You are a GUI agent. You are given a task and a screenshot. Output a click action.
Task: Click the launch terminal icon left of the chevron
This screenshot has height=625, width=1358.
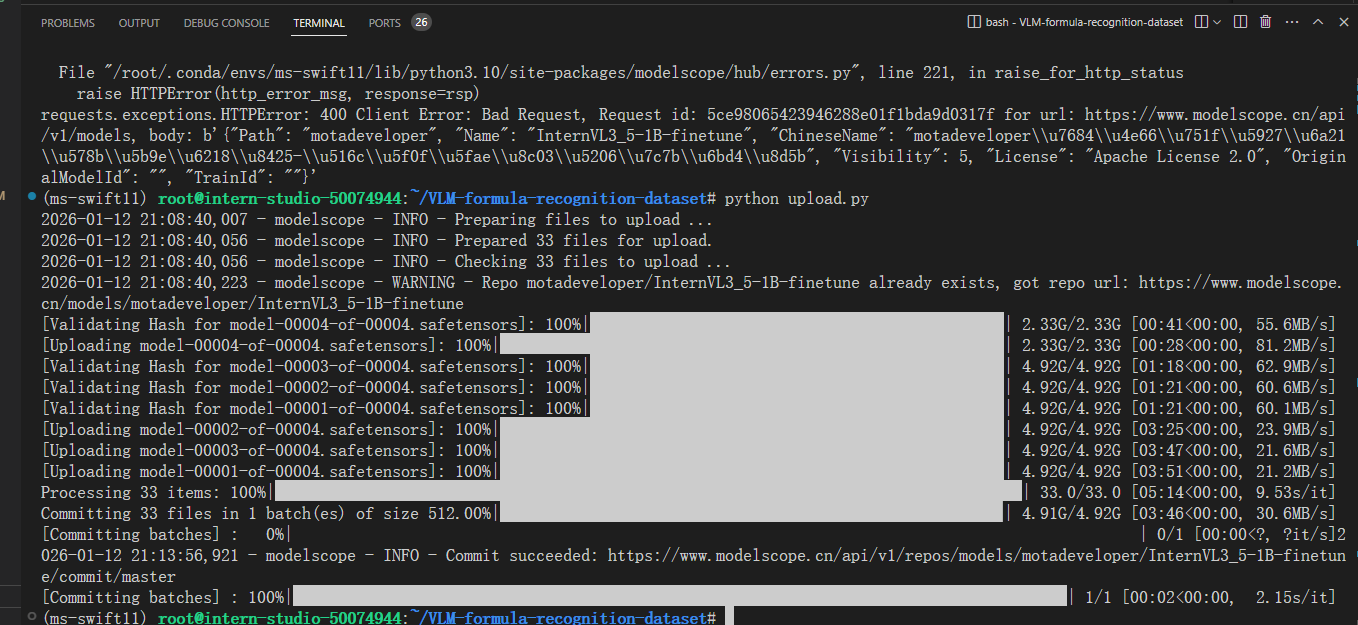click(1202, 22)
